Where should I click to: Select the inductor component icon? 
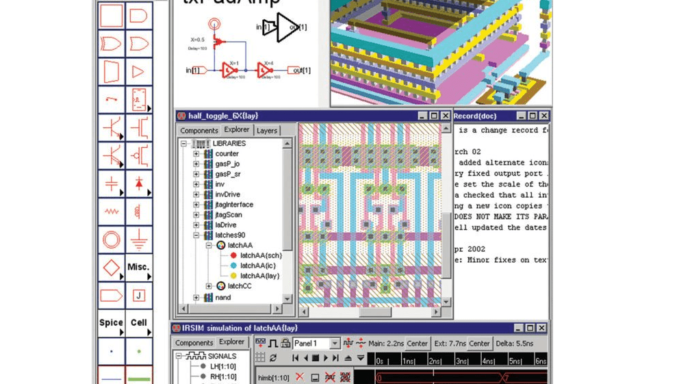(139, 212)
